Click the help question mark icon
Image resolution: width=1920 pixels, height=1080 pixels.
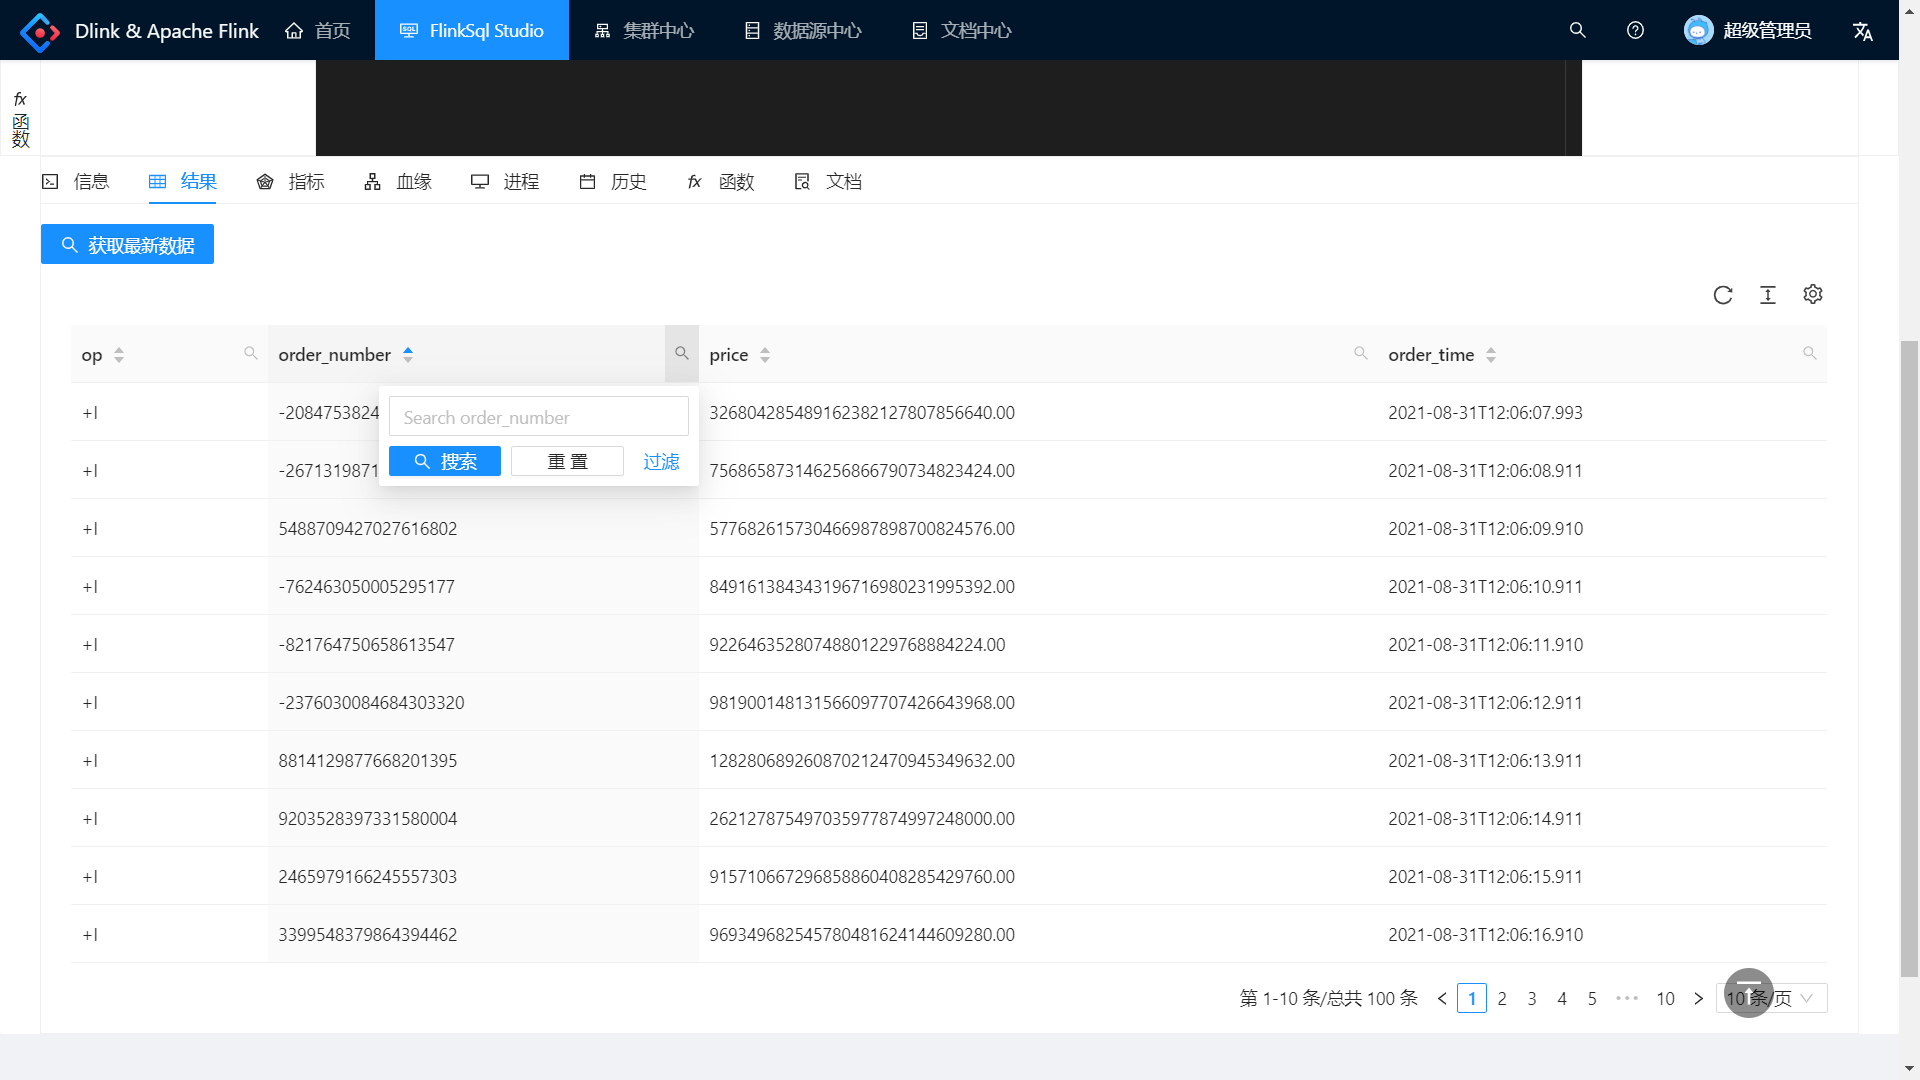point(1635,30)
